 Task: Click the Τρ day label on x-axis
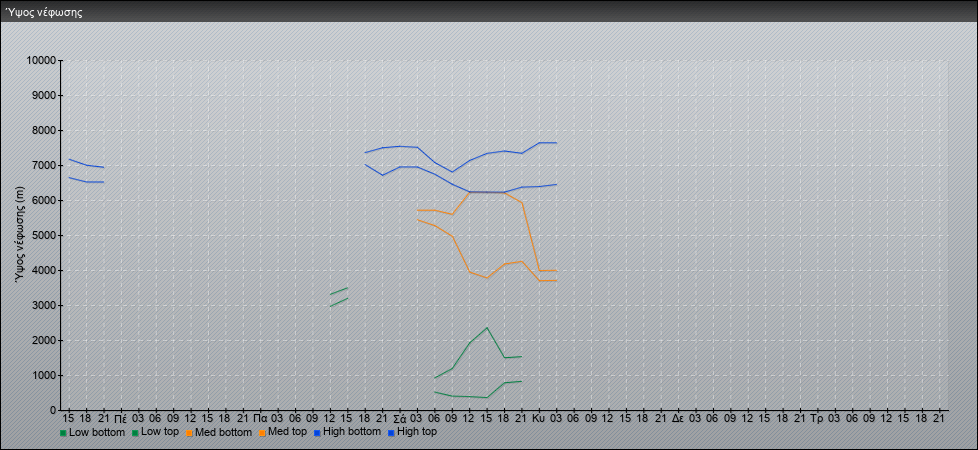(x=818, y=419)
